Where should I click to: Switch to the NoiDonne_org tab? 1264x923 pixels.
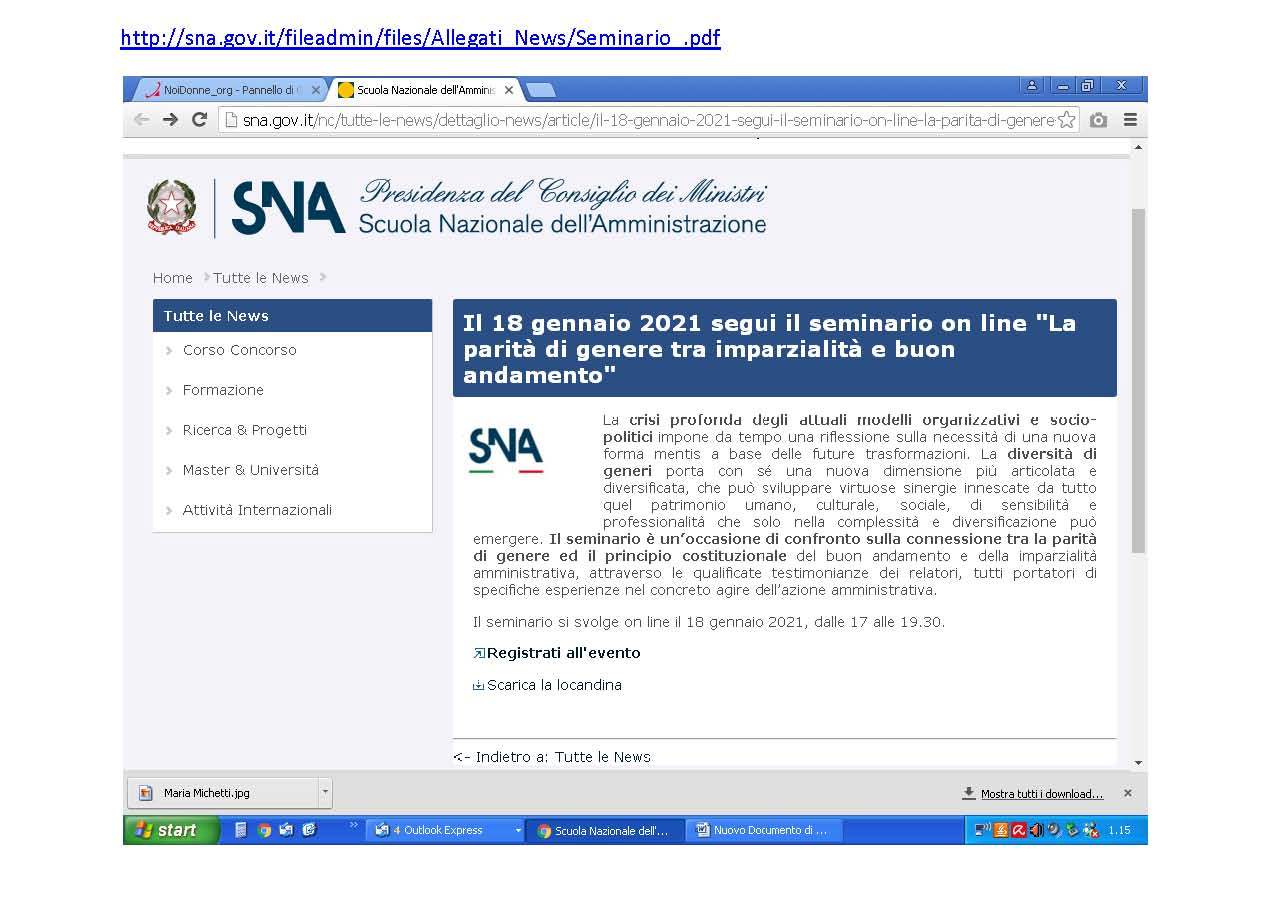[229, 90]
